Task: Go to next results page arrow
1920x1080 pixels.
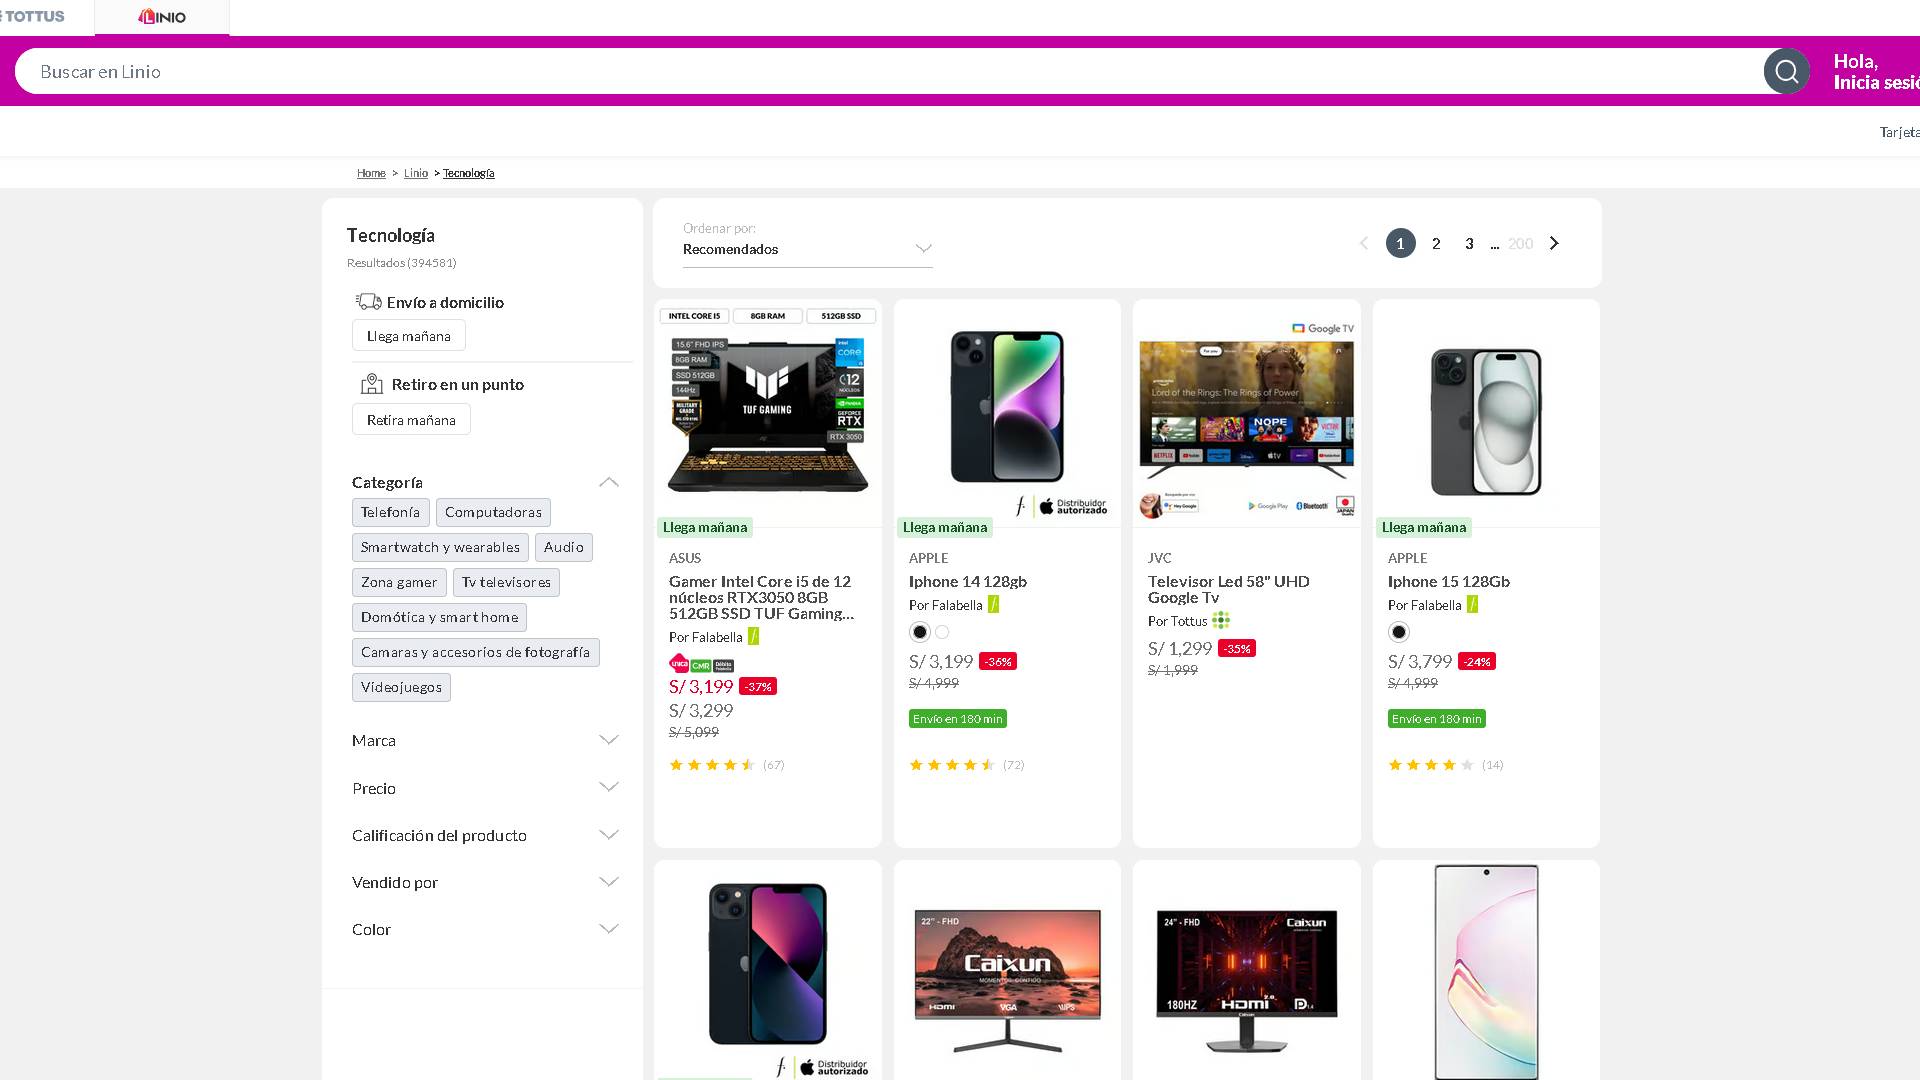Action: [x=1554, y=243]
